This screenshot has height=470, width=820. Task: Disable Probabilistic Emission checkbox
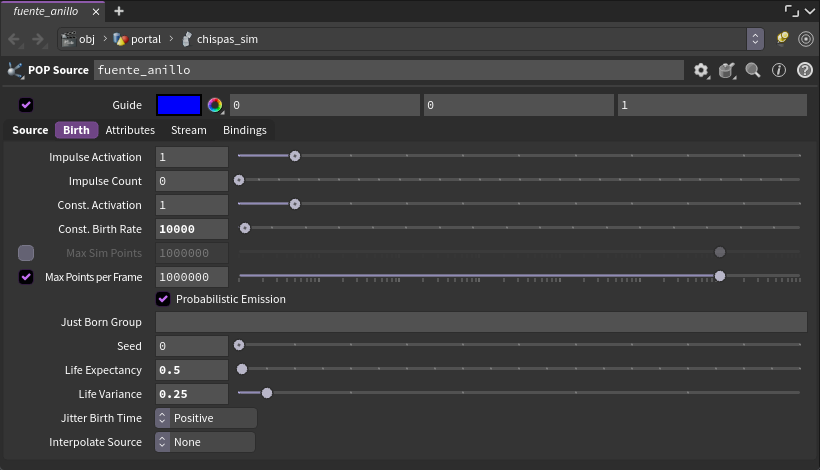(163, 299)
